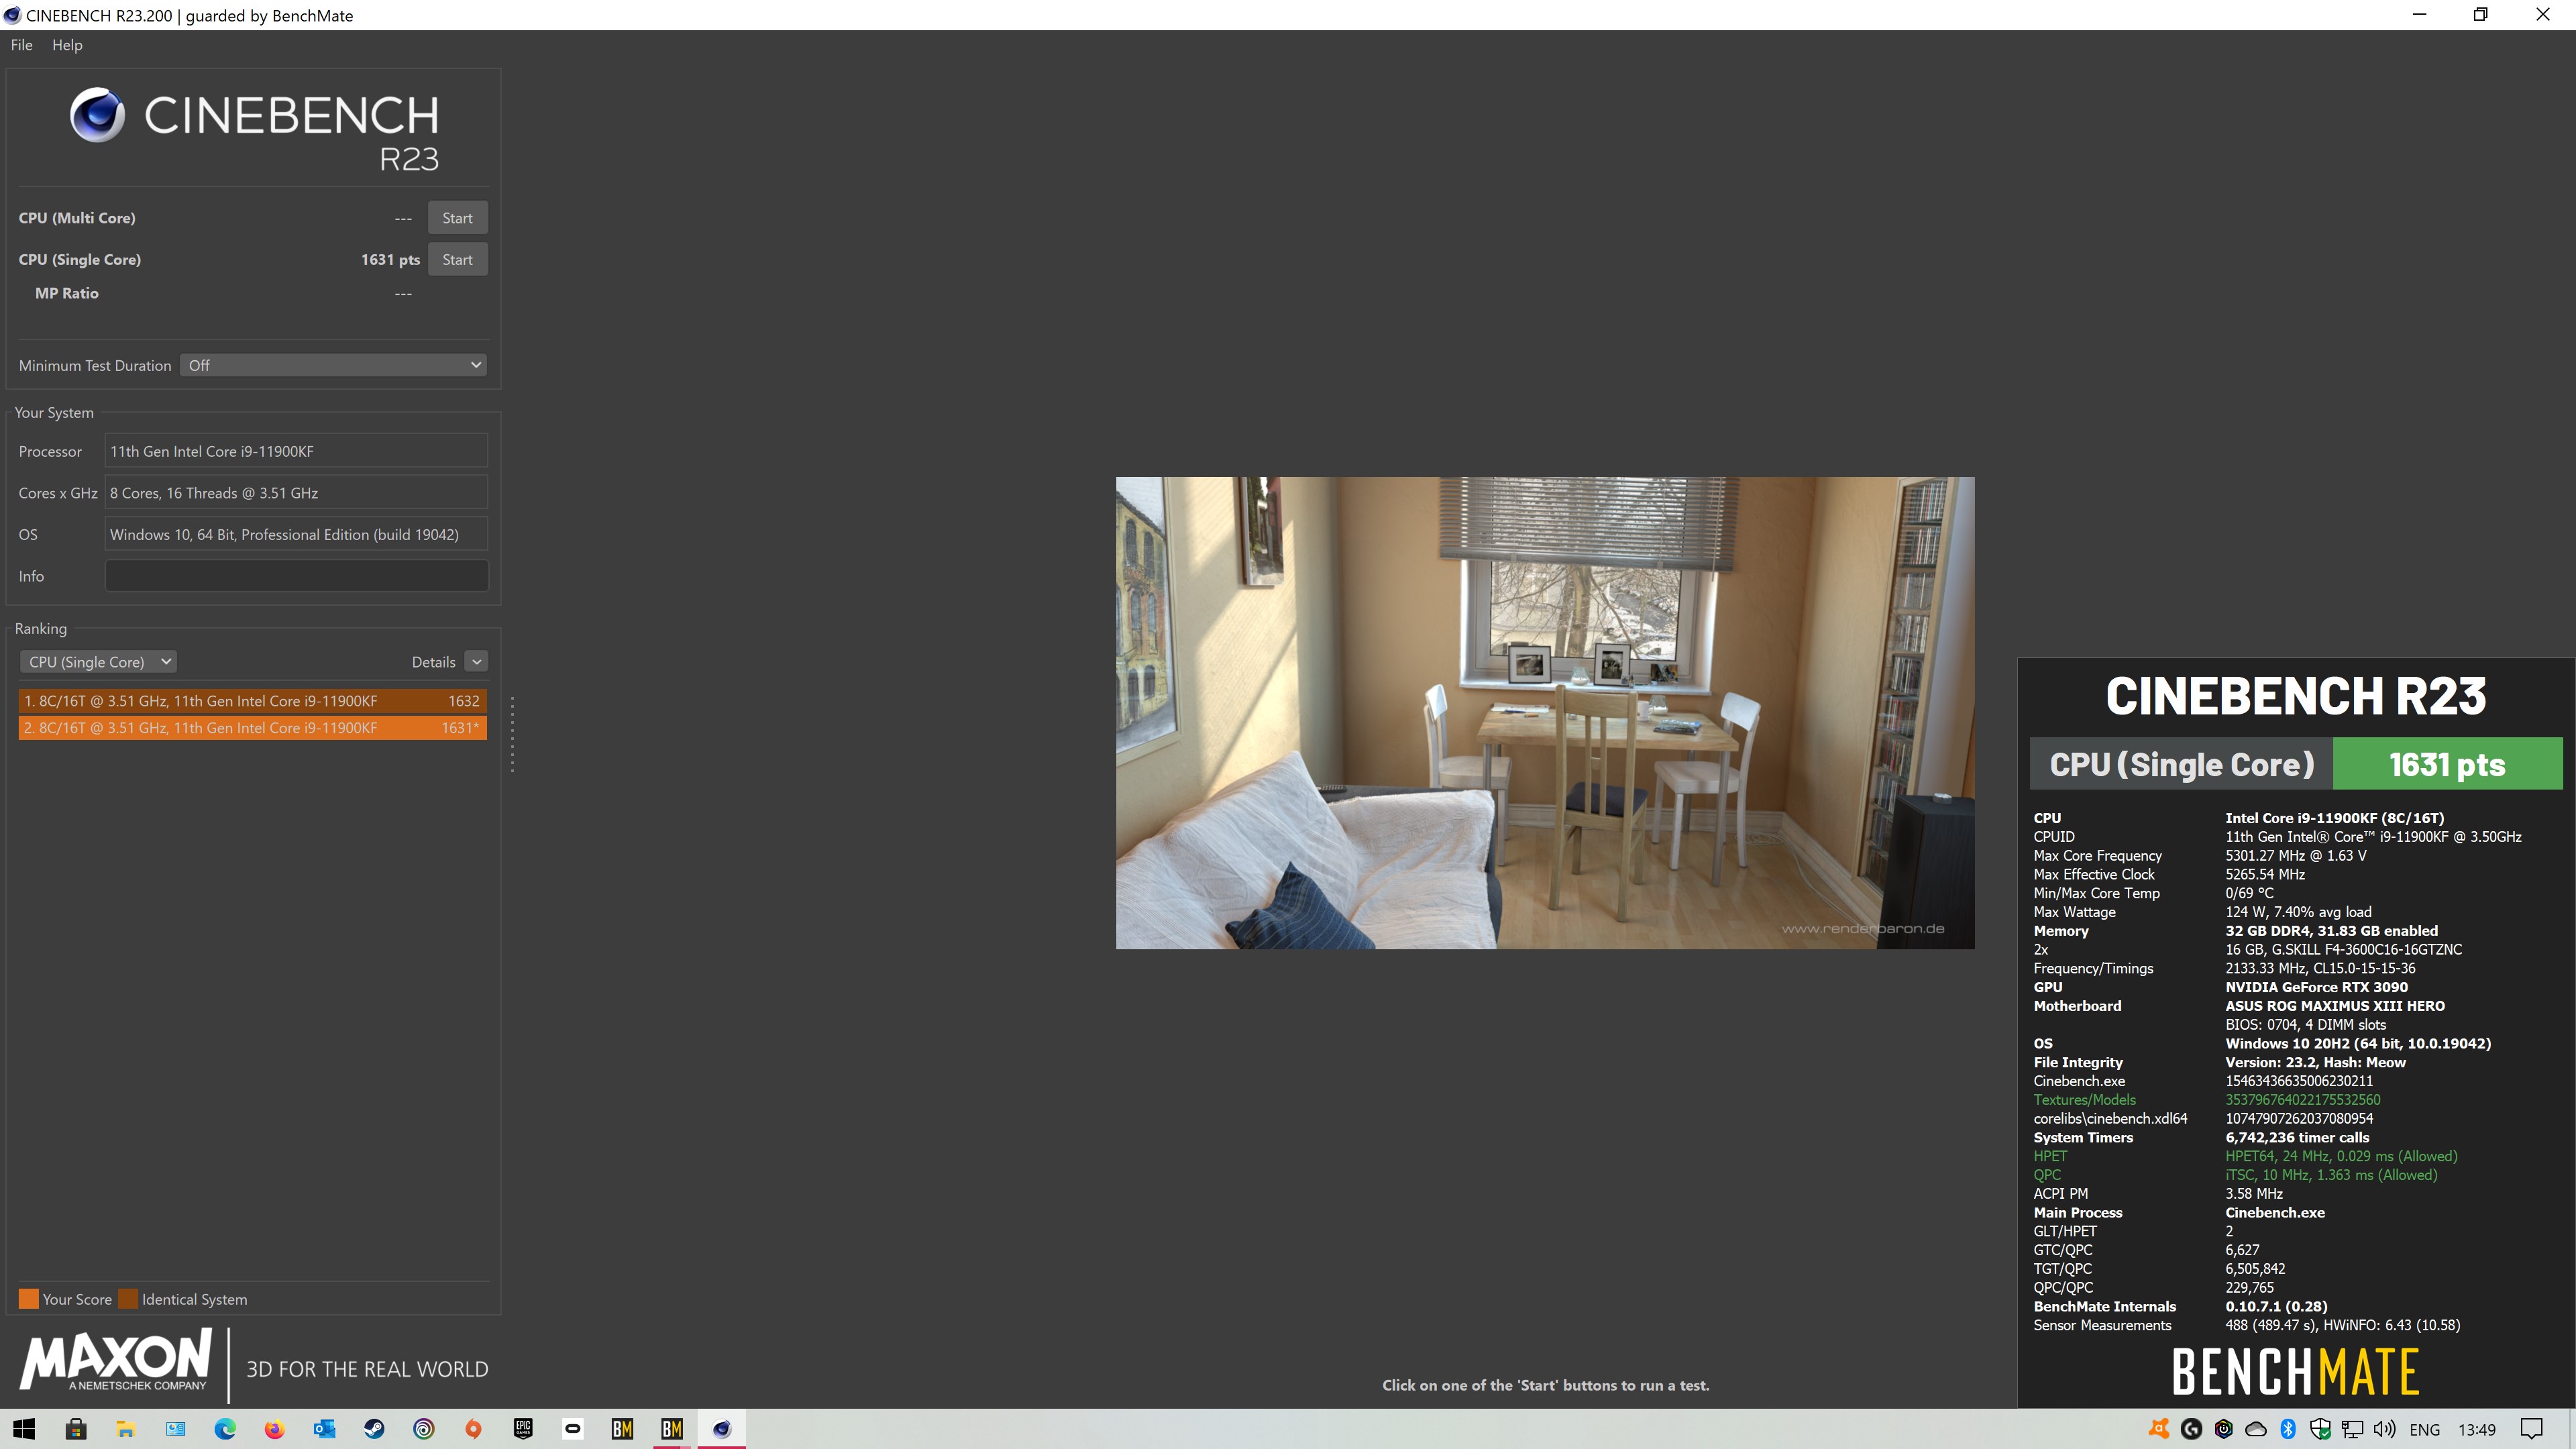Start the CPU (Multi Core) test
Viewport: 2576px width, 1449px height.
(457, 218)
